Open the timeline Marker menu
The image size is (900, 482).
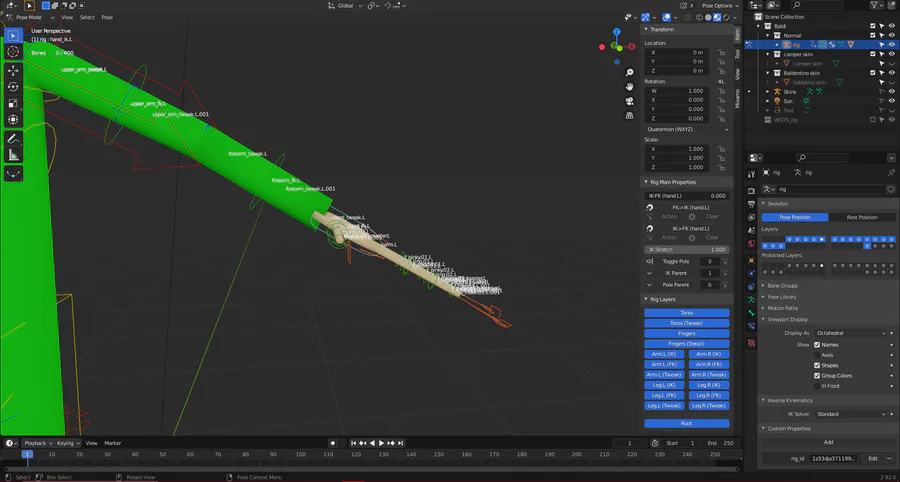(112, 443)
